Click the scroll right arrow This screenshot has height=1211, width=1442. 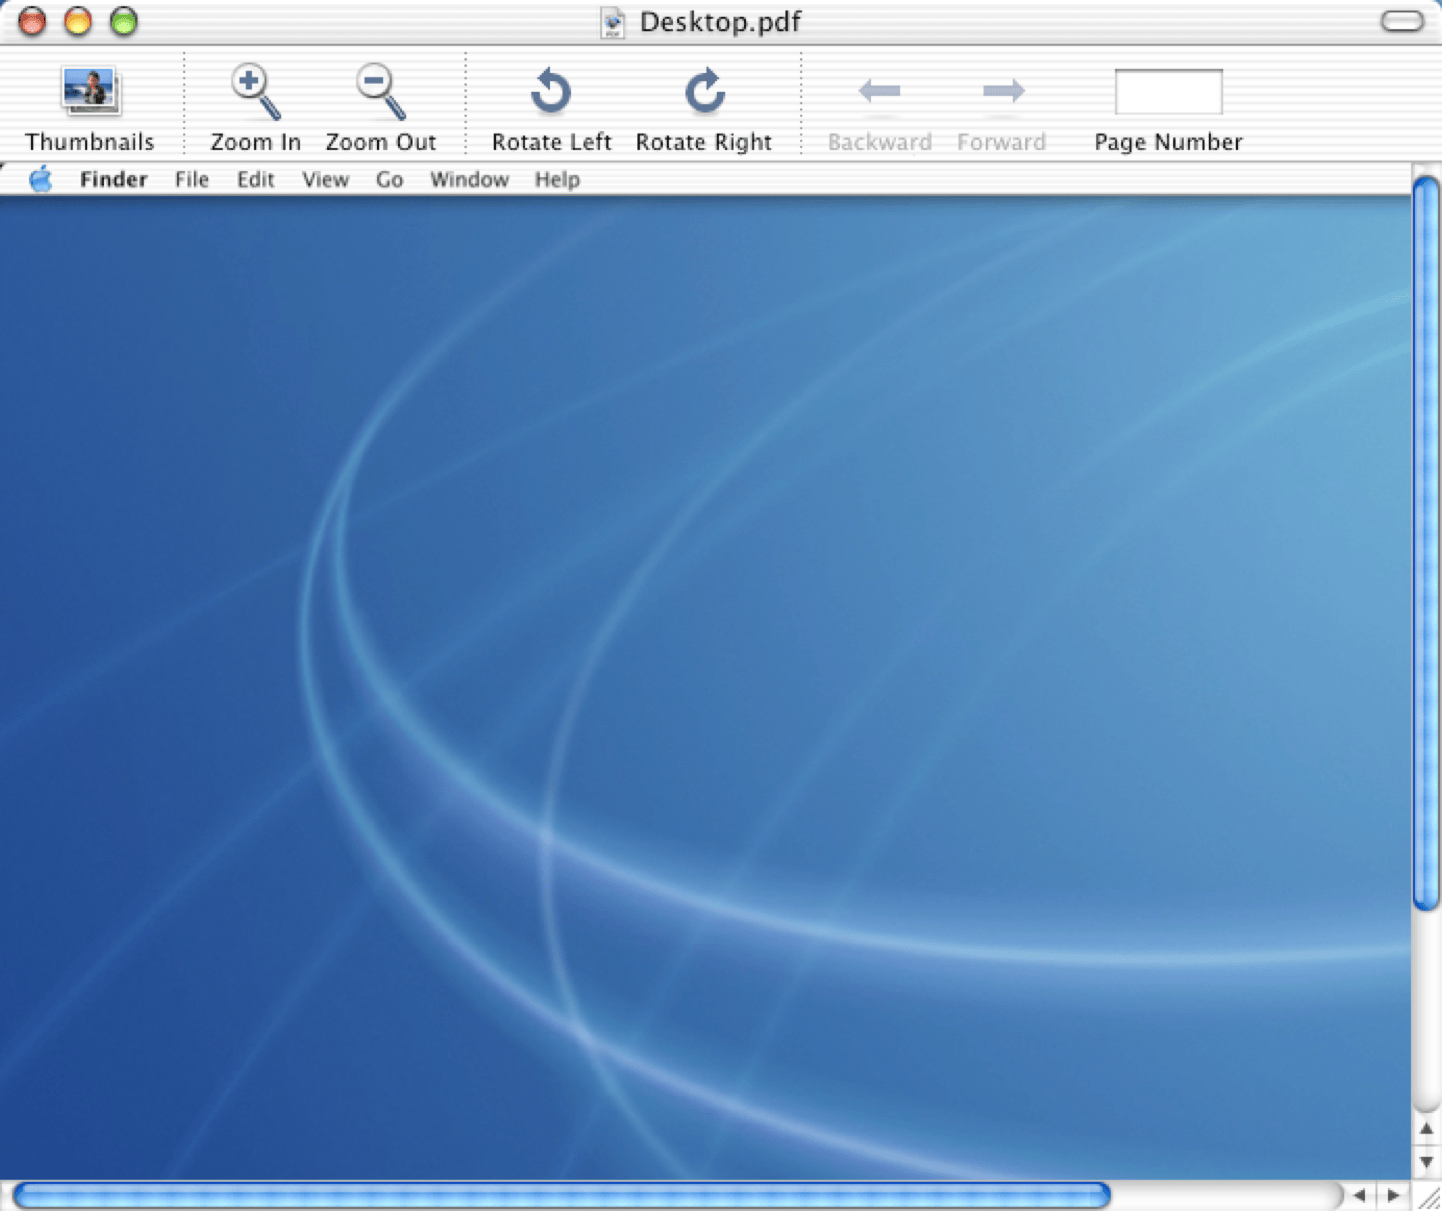coord(1393,1195)
